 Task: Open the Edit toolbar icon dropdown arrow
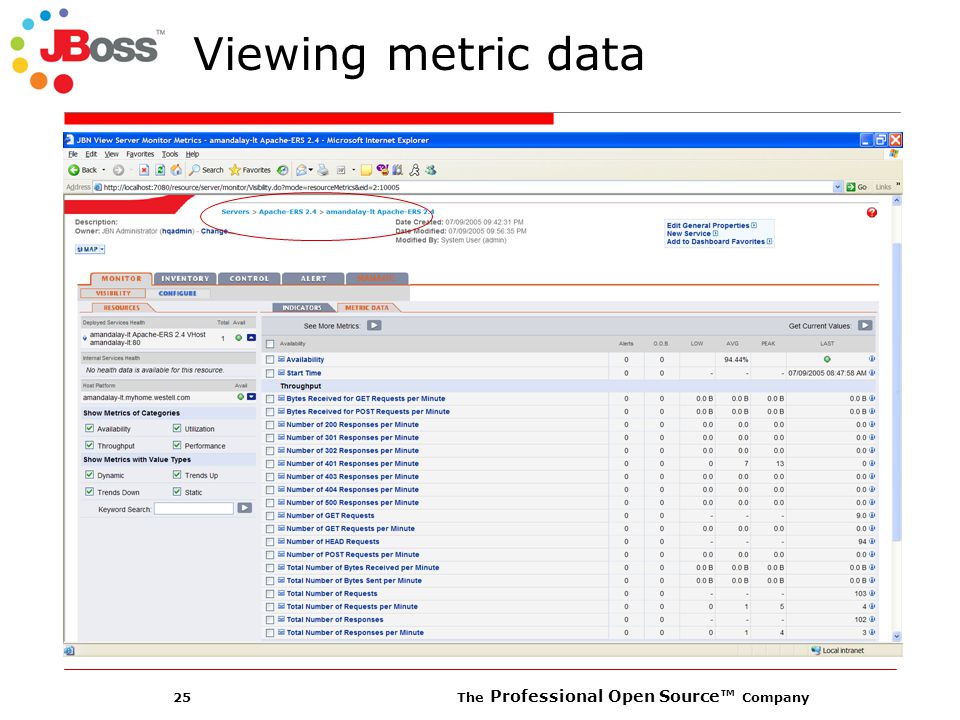(353, 170)
